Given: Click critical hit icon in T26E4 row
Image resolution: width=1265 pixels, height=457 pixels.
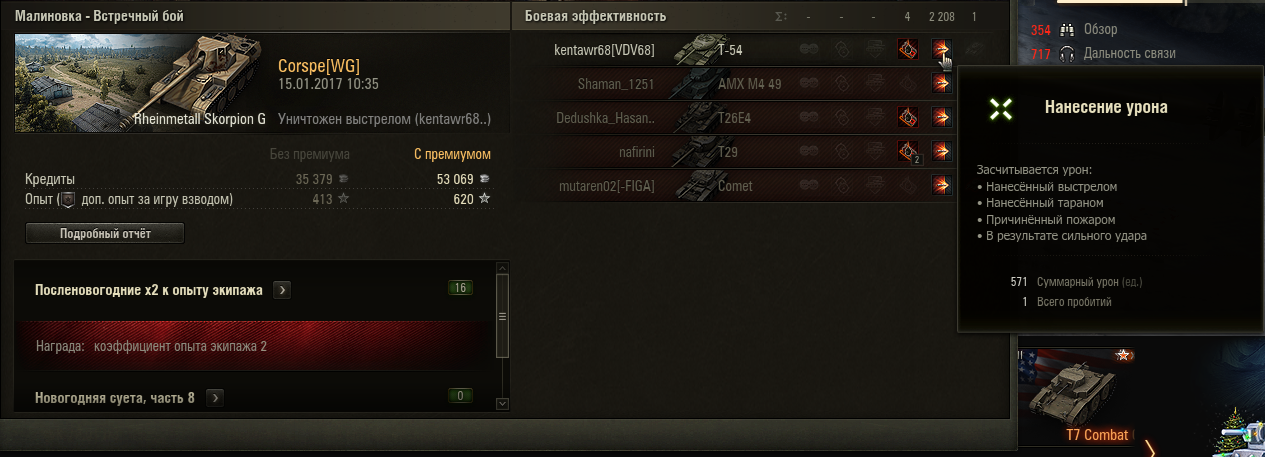Looking at the screenshot, I should [x=908, y=118].
